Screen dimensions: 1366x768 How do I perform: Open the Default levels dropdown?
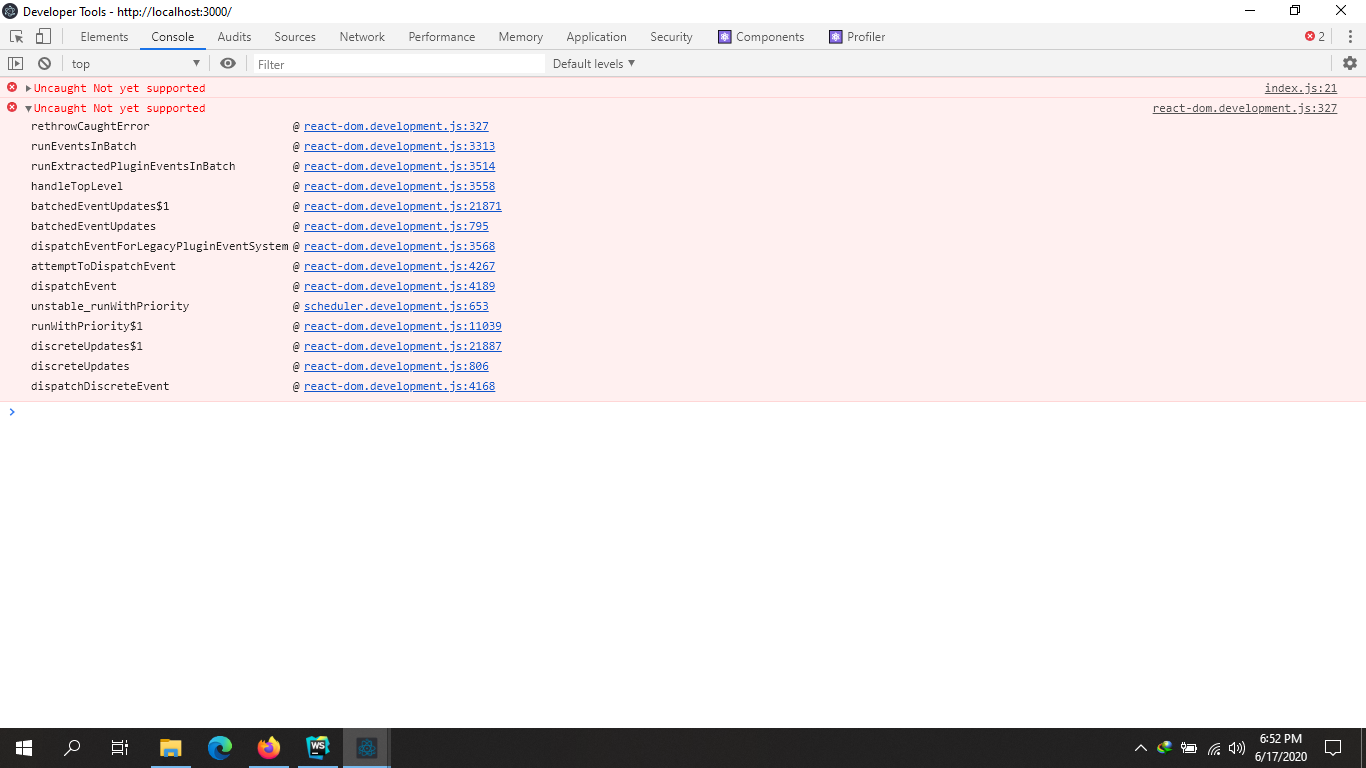click(594, 63)
